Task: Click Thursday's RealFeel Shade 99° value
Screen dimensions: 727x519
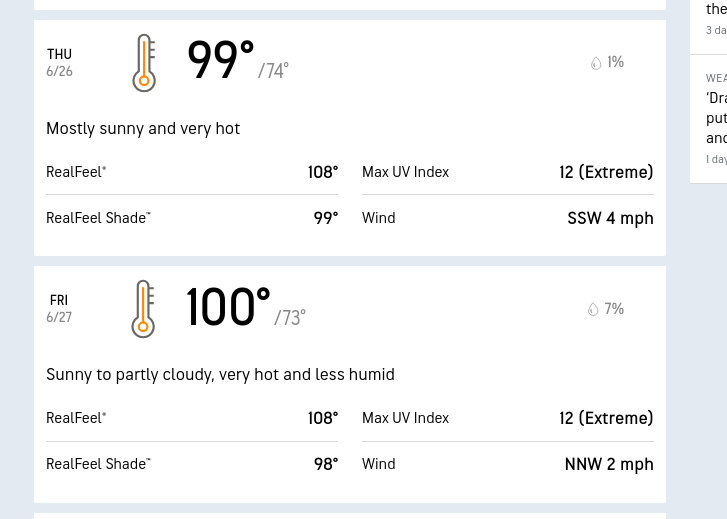Action: click(x=326, y=218)
